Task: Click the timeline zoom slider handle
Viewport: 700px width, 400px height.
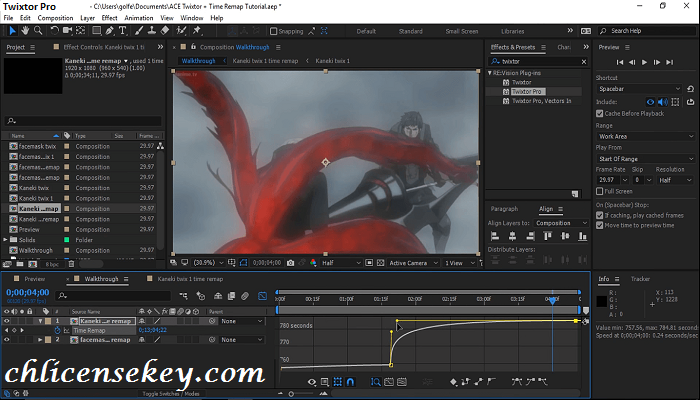Action: 291,394
